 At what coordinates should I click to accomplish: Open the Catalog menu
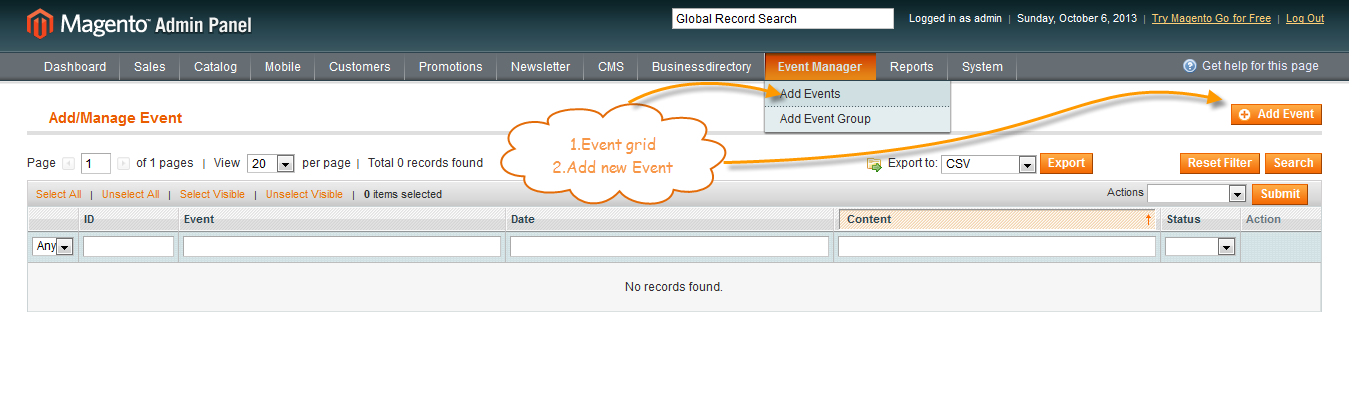pyautogui.click(x=216, y=67)
